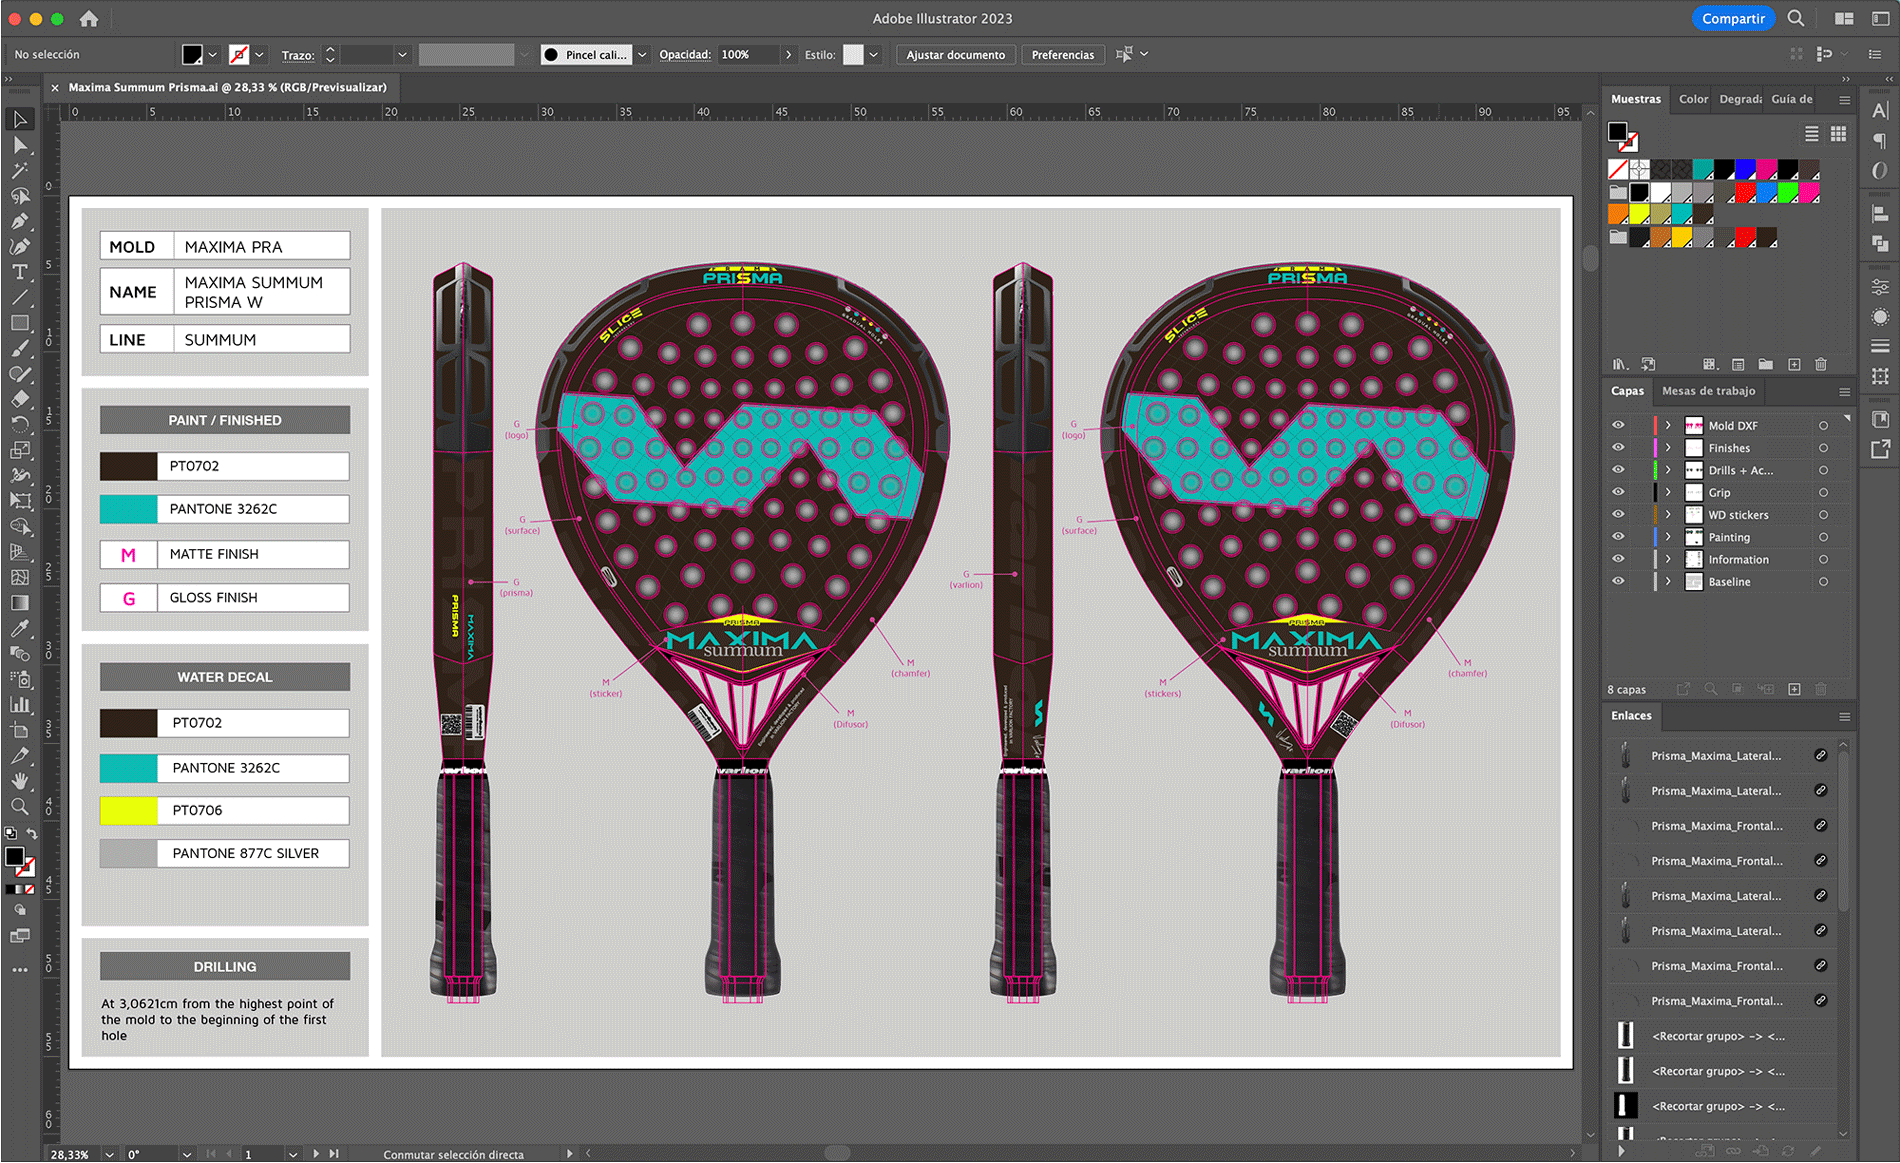Hide the WD stickers layer
Image resolution: width=1900 pixels, height=1163 pixels.
click(1618, 514)
